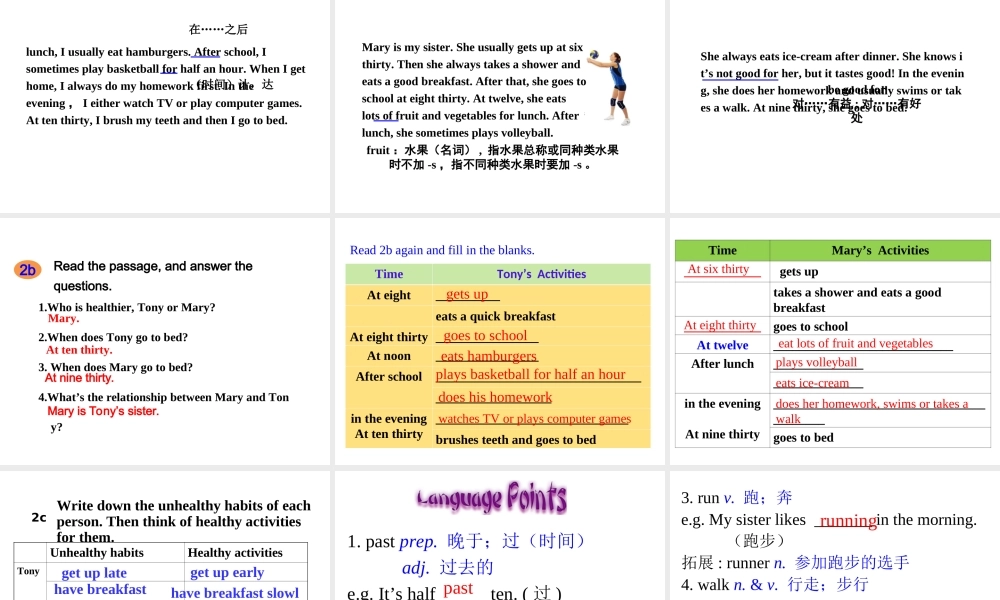Select the slide starting 'lunch, I usually eat hamburgers'
The width and height of the screenshot is (1000, 600).
[165, 105]
